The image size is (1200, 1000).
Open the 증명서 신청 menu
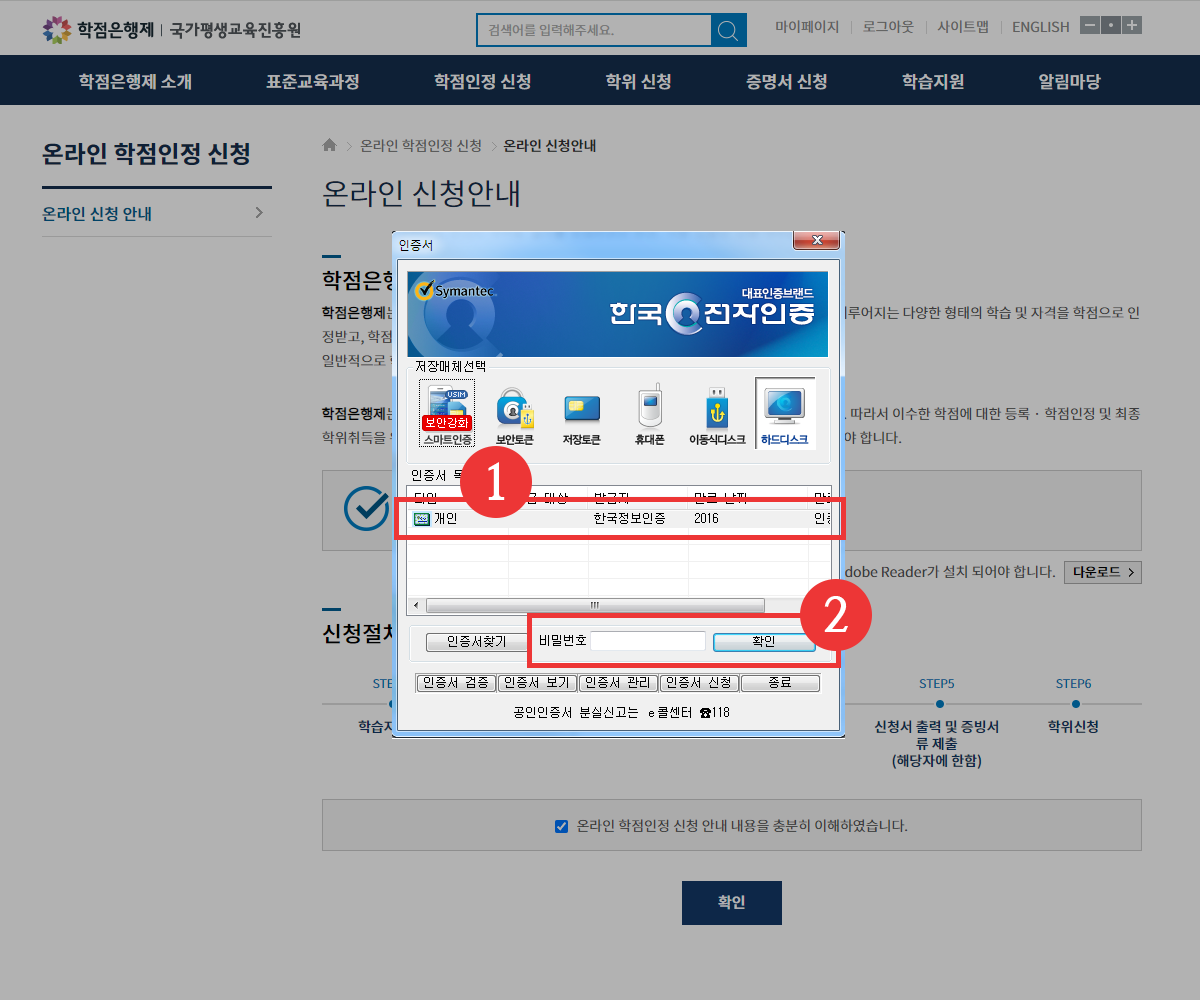click(786, 81)
